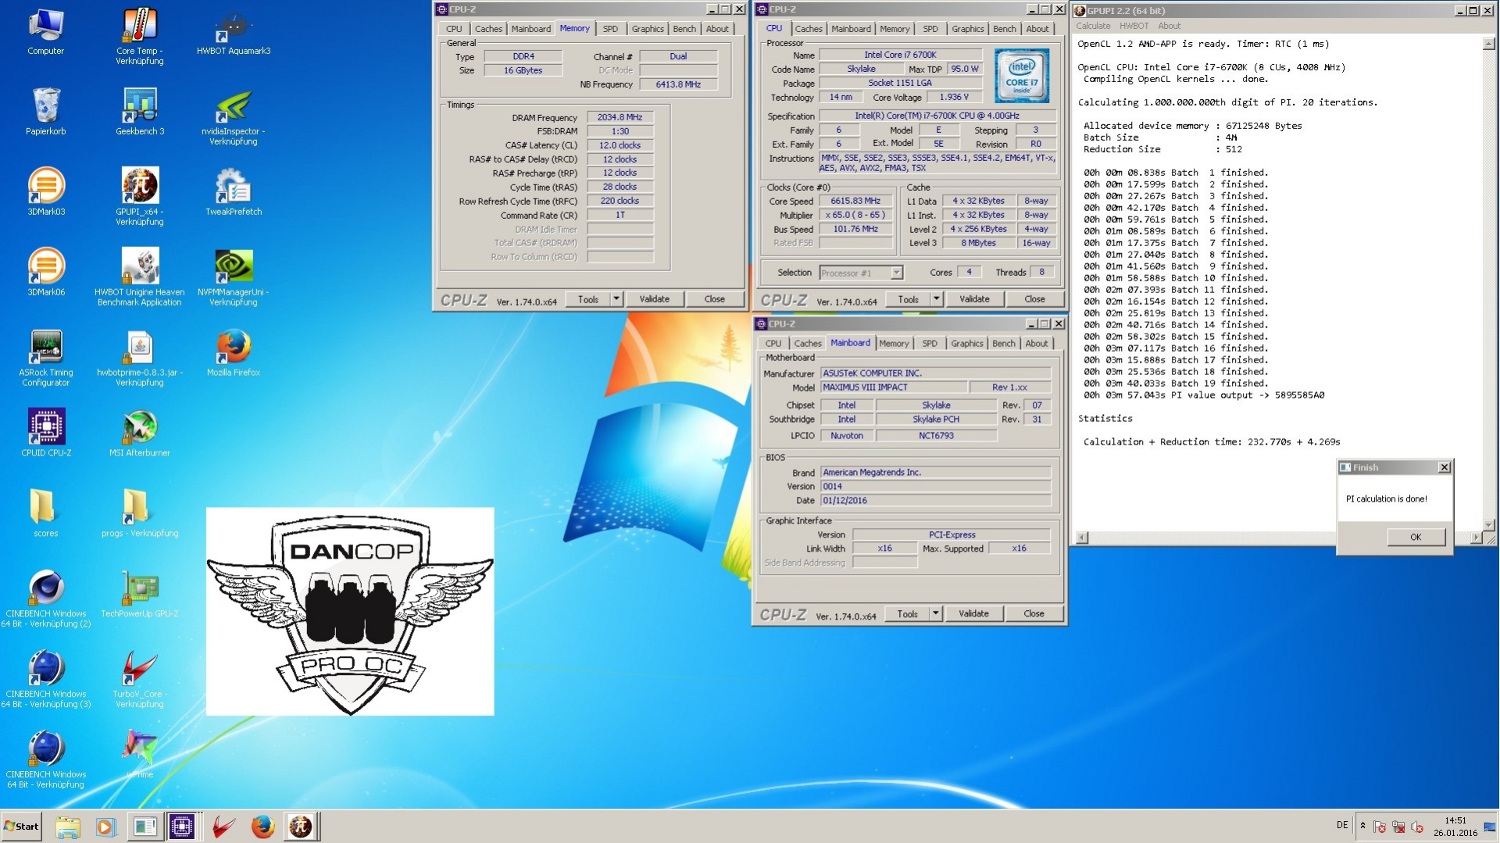Click the BIOS date 01/12/2016 field
The height and width of the screenshot is (843, 1500).
click(x=935, y=500)
